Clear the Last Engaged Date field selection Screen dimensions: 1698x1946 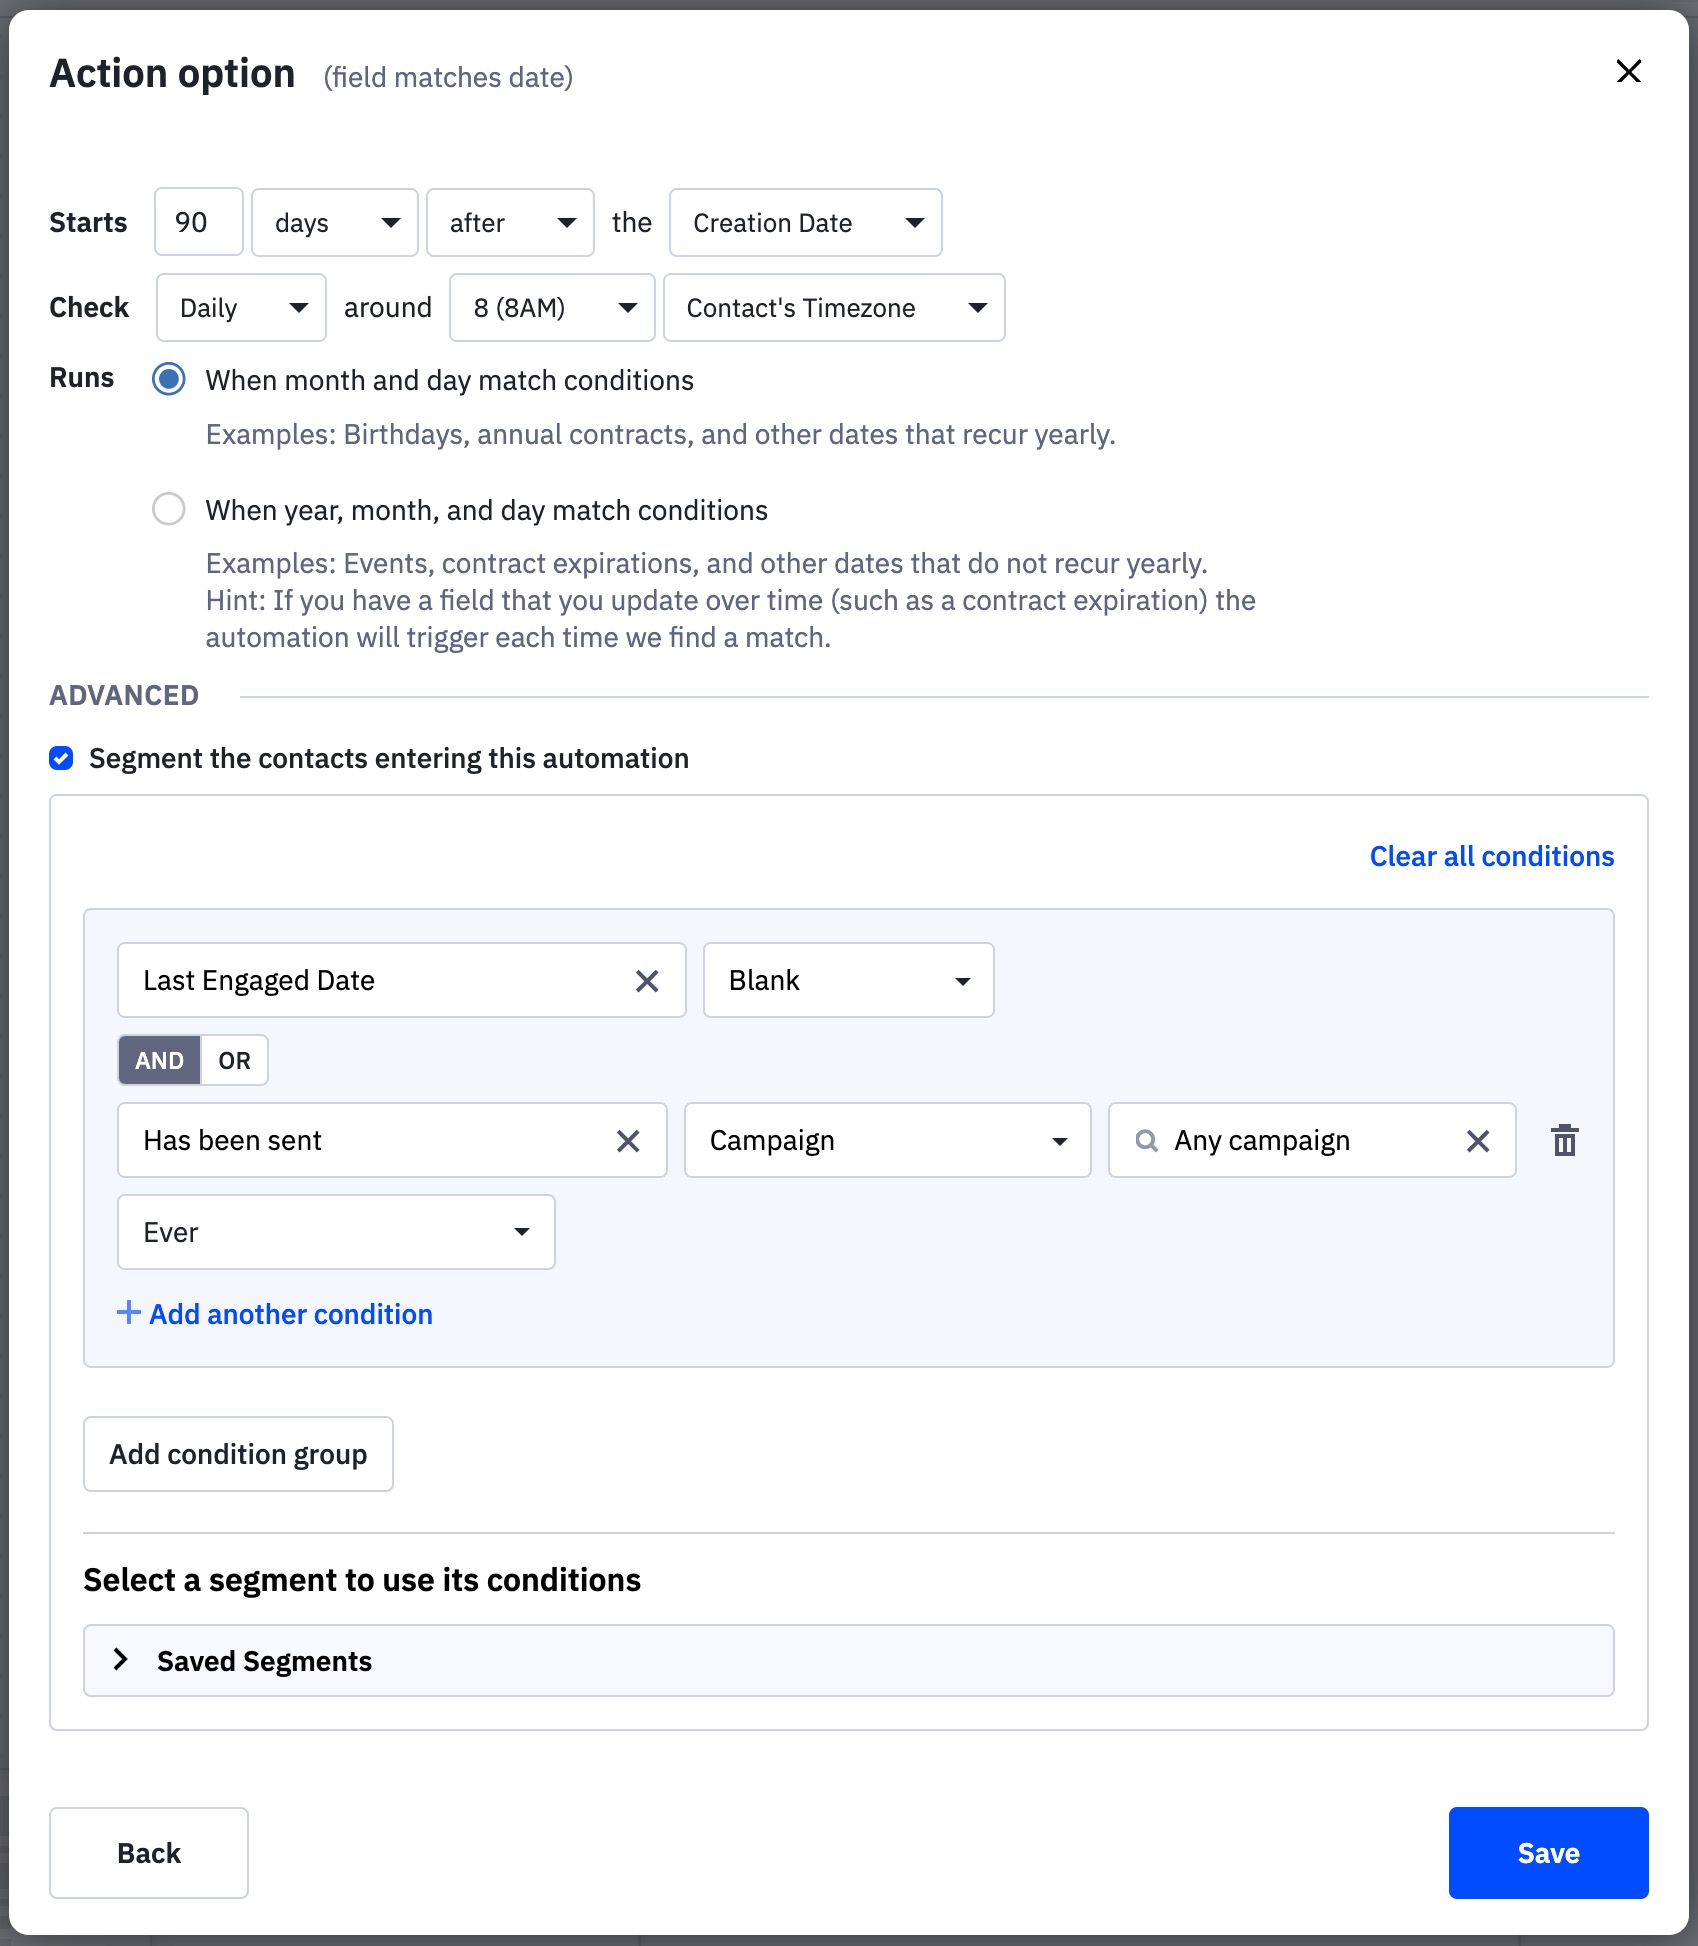point(647,981)
